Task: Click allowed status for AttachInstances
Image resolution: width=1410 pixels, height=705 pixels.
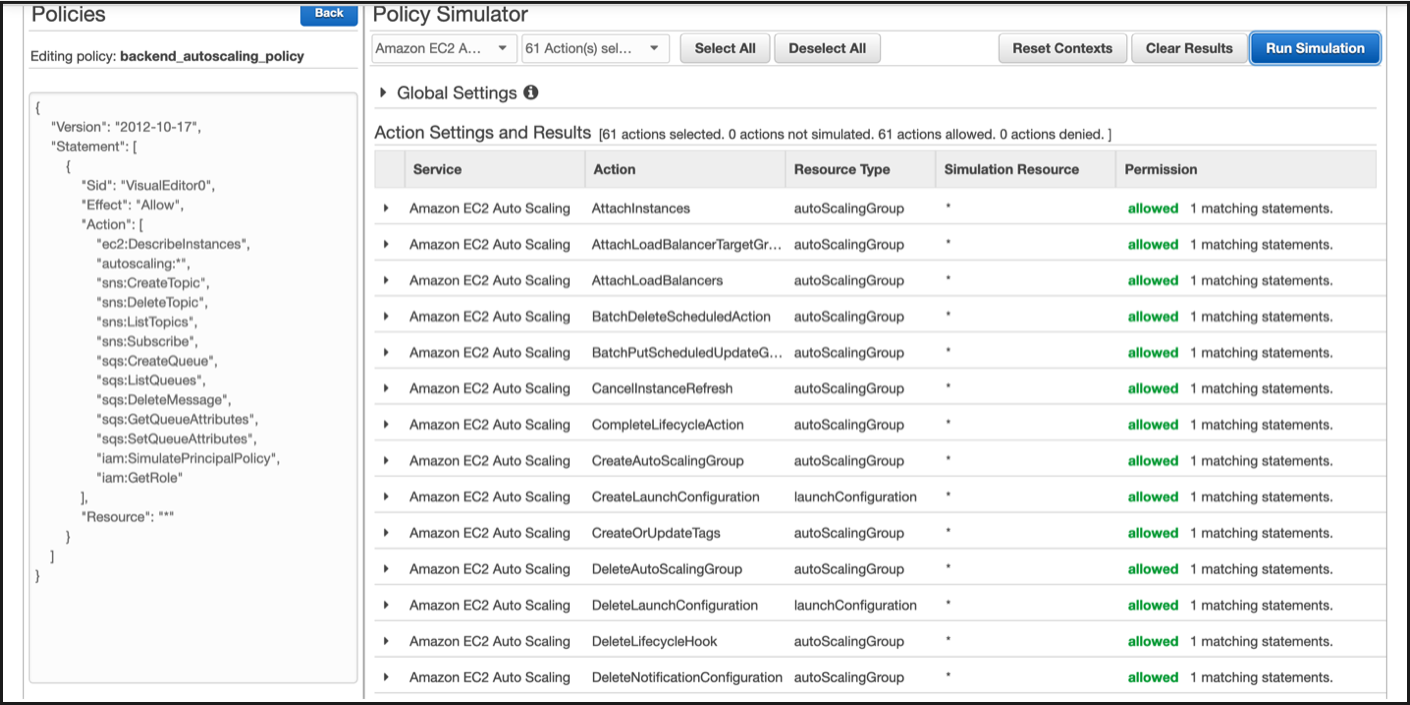Action: pyautogui.click(x=1153, y=209)
